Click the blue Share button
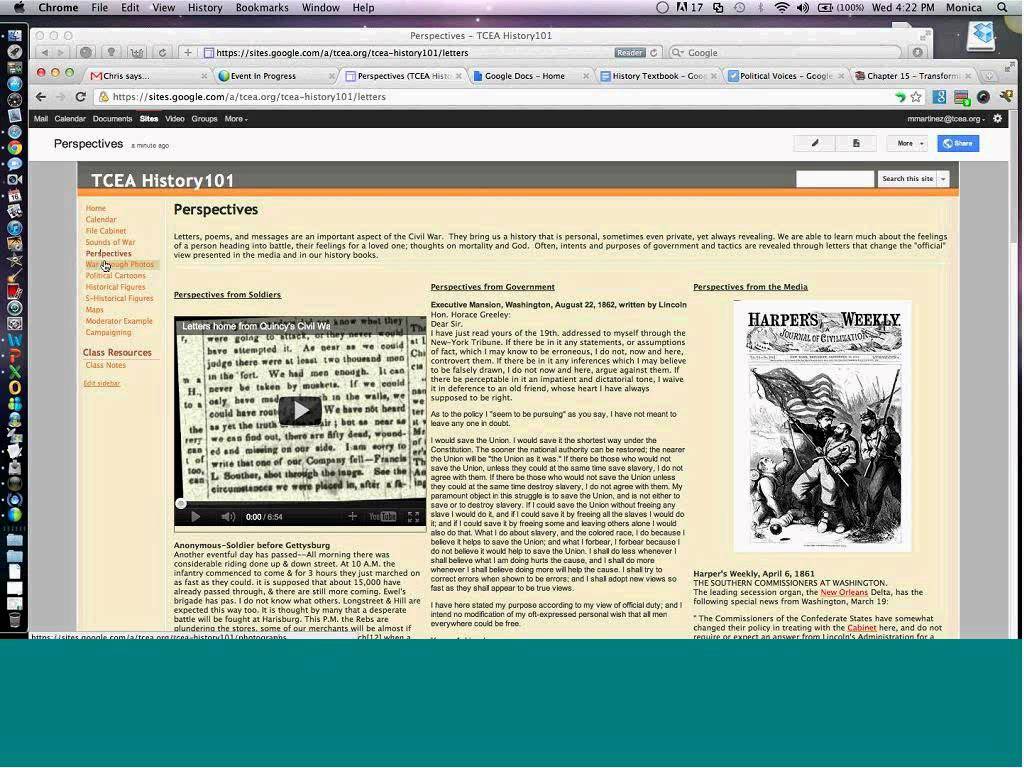The width and height of the screenshot is (1024, 768). (958, 143)
